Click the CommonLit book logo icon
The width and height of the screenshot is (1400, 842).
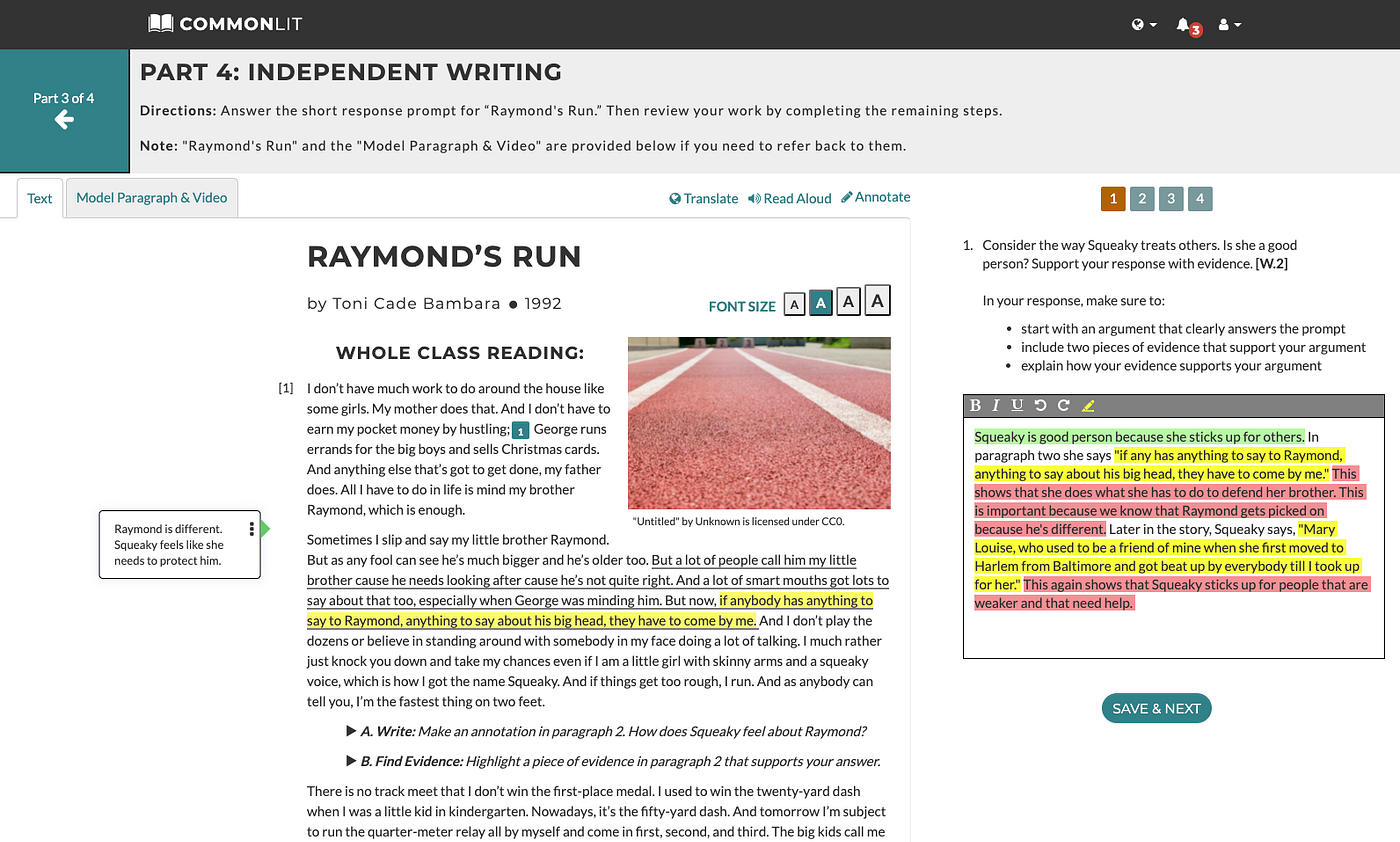pos(160,23)
